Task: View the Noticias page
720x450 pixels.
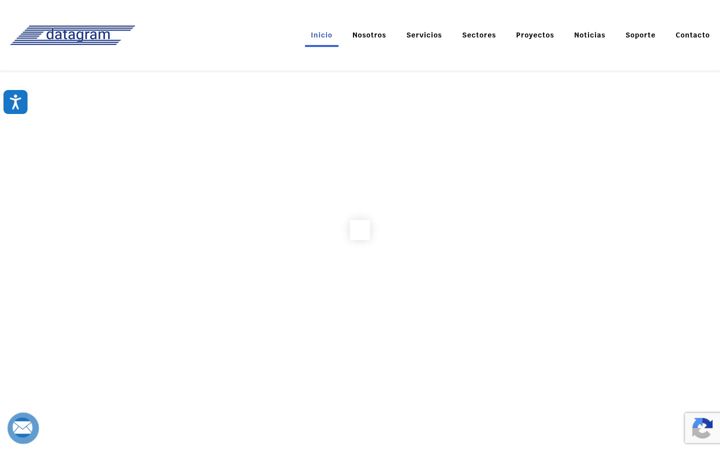Action: tap(590, 35)
